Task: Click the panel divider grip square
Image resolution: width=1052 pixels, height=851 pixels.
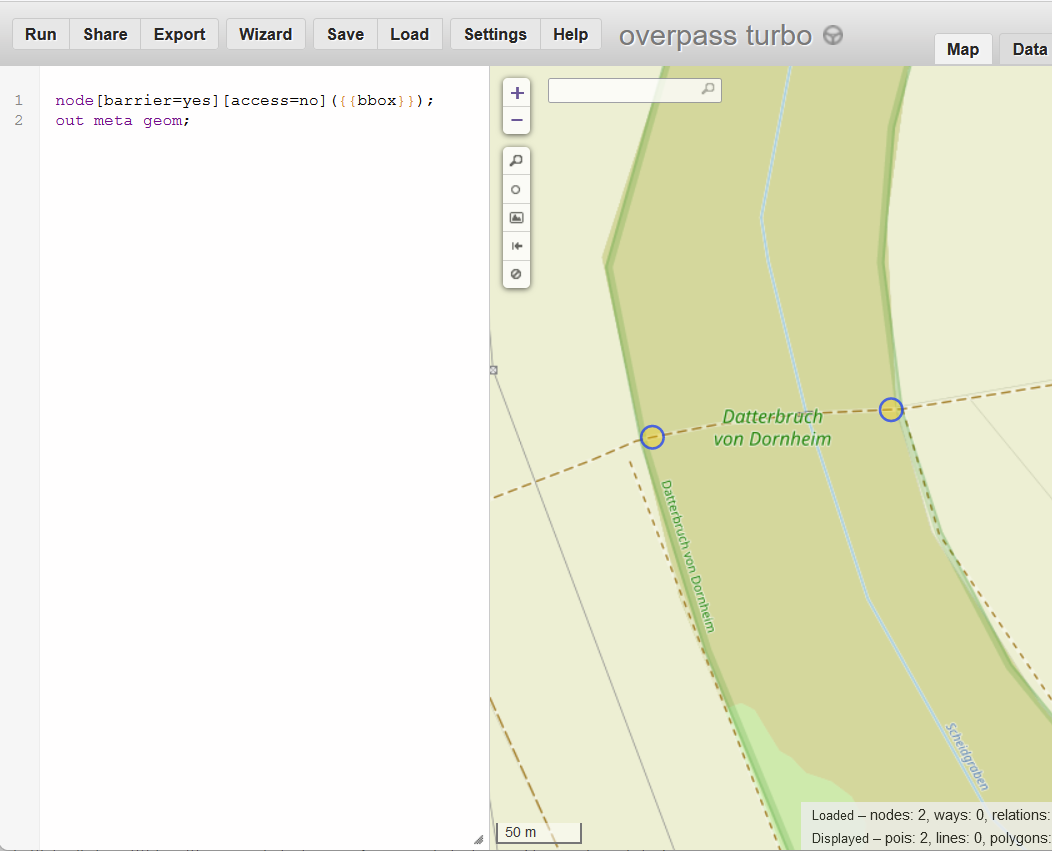Action: 493,370
